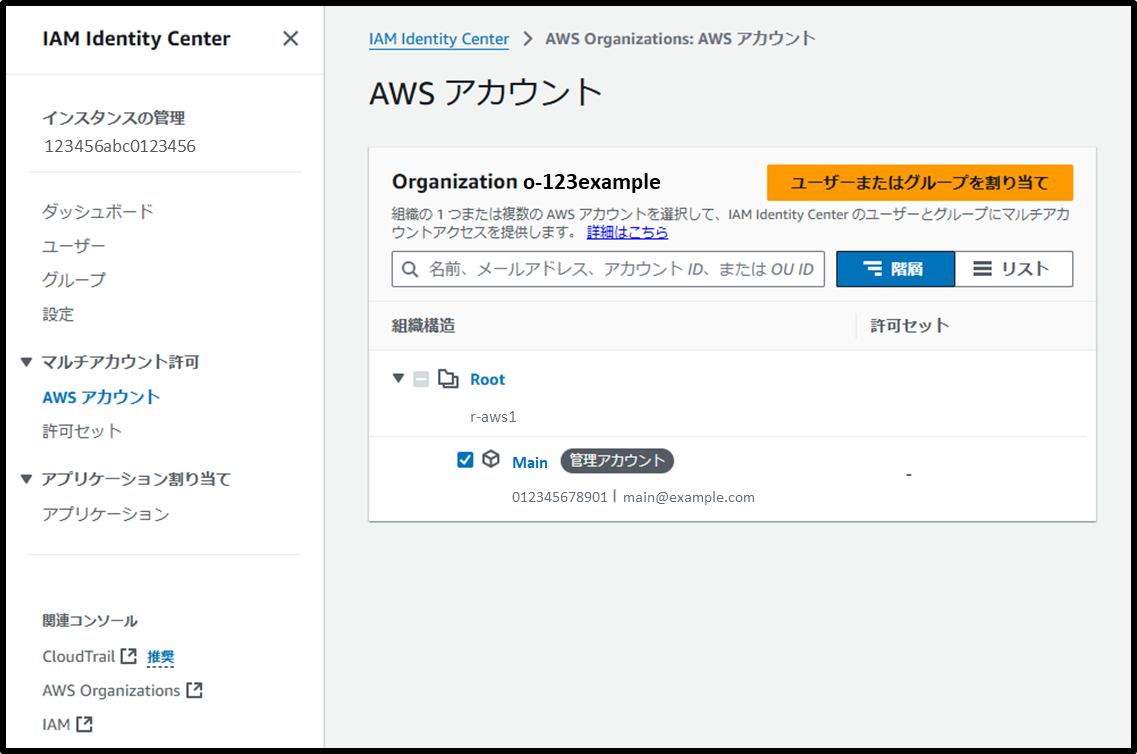Switch to 階層 hierarchy view
Screen dimensions: 1137x754
pos(896,269)
